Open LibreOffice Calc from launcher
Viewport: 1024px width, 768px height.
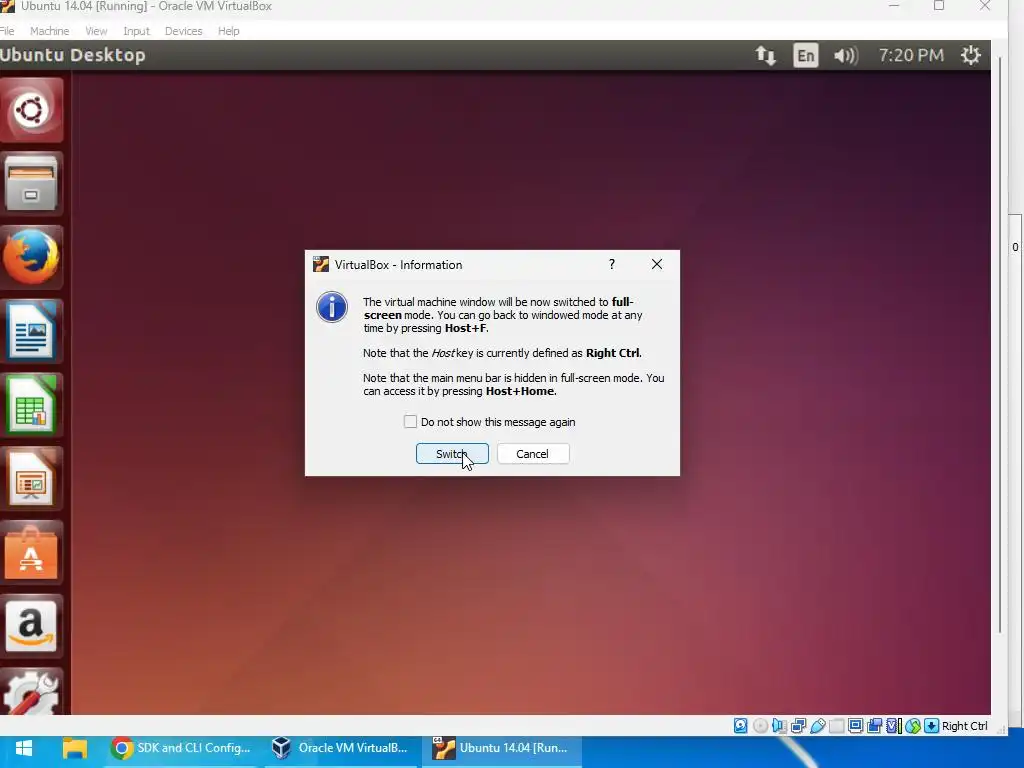[31, 405]
